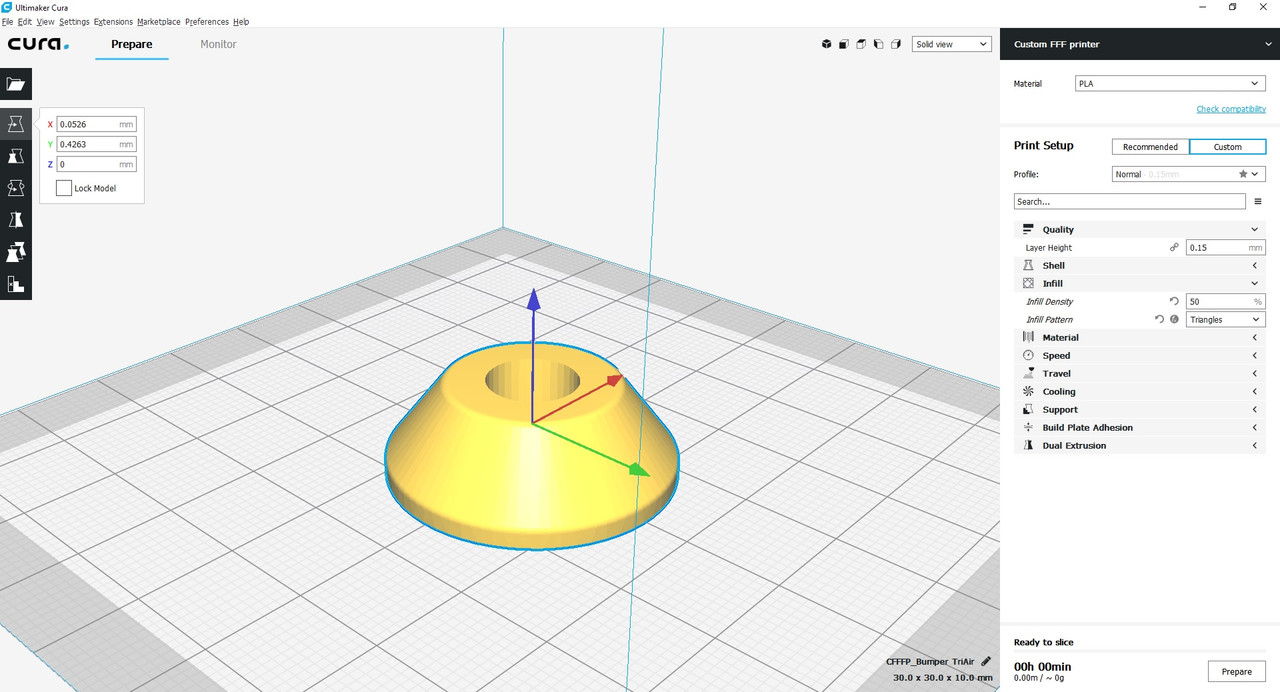
Task: Open the Edit menu
Action: [x=25, y=21]
